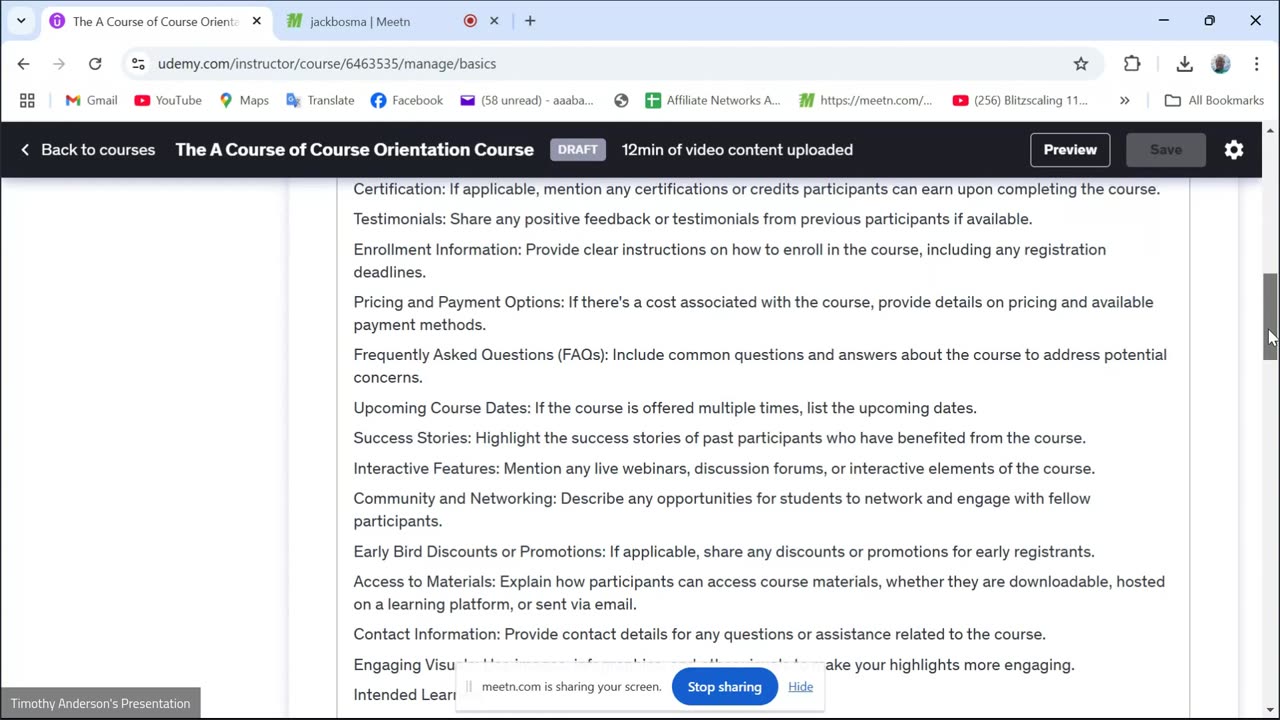Click the Success Stories line
1280x720 pixels.
719,438
